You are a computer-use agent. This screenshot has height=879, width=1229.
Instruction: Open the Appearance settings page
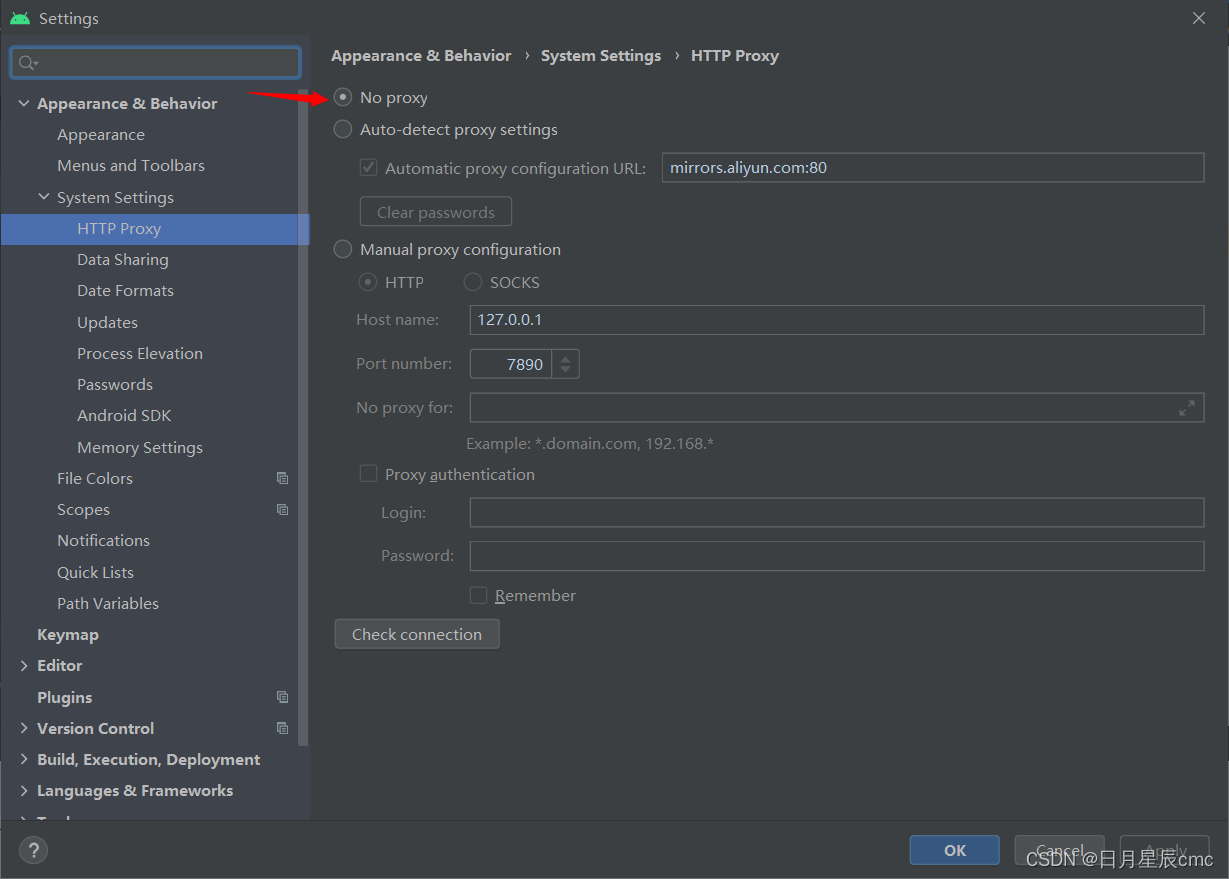pyautogui.click(x=101, y=134)
